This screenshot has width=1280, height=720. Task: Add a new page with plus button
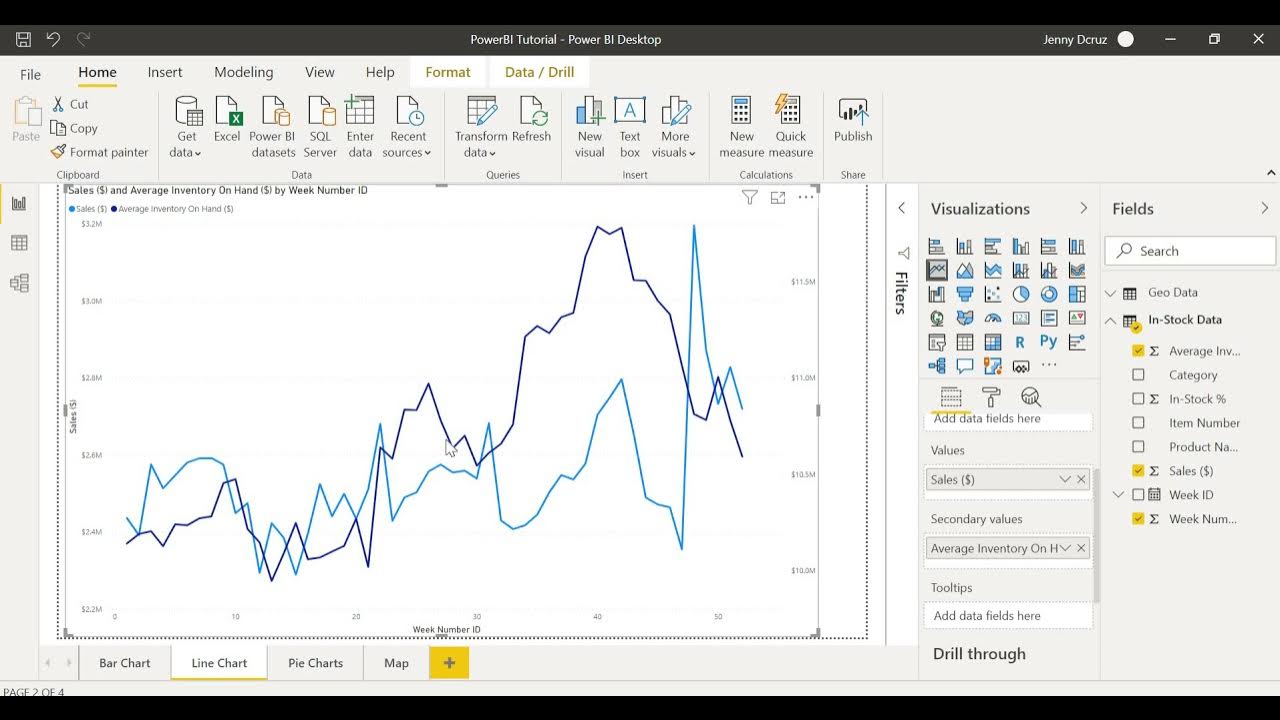449,663
